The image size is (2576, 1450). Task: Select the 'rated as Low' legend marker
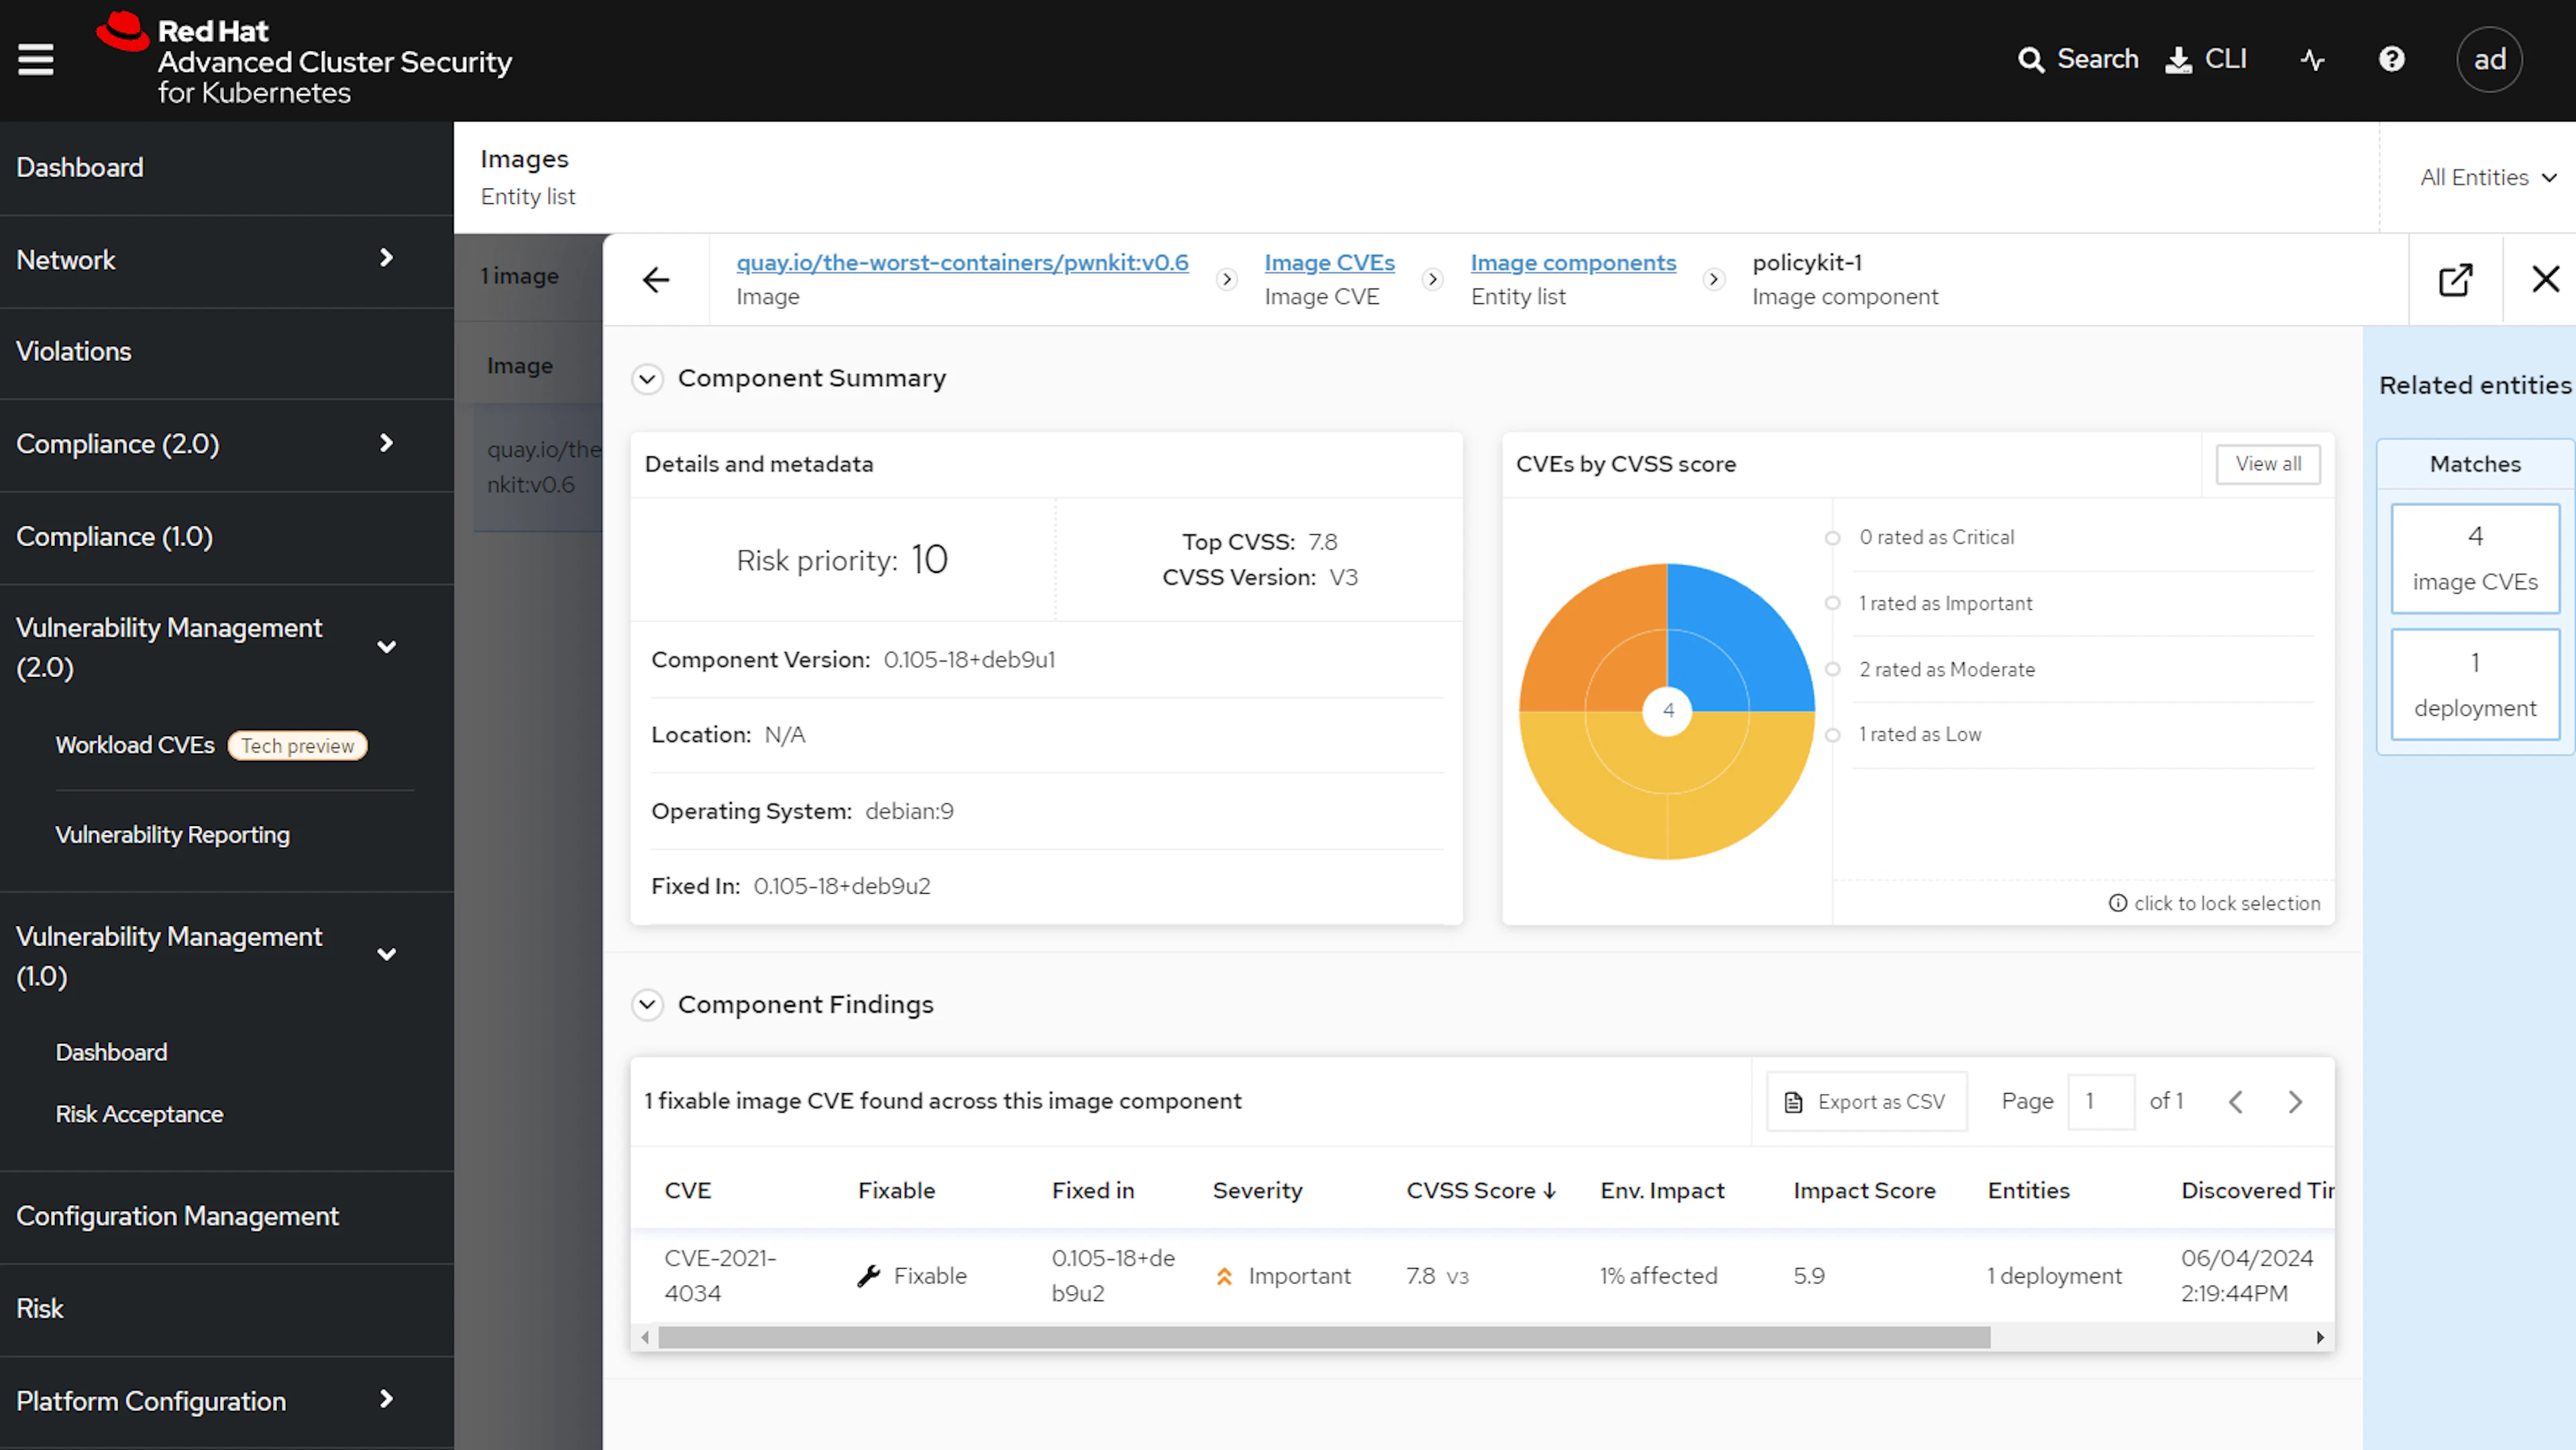[1832, 735]
